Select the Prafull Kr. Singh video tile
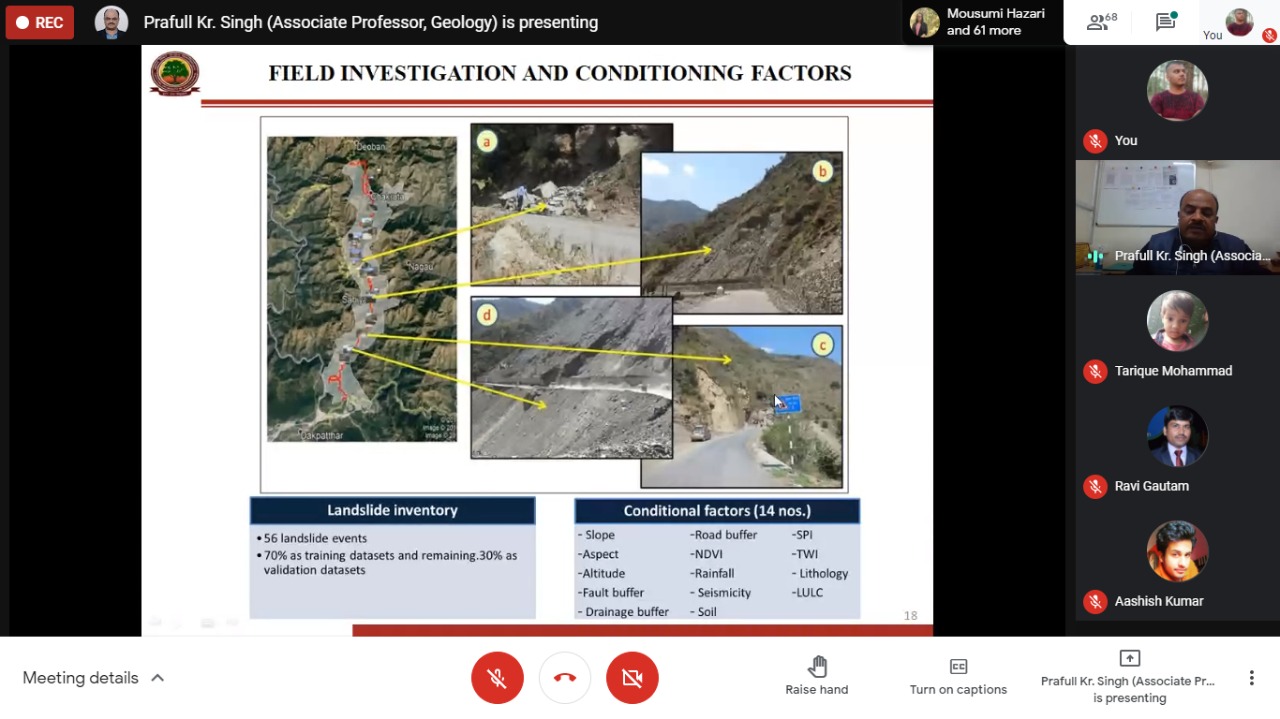 coord(1177,217)
